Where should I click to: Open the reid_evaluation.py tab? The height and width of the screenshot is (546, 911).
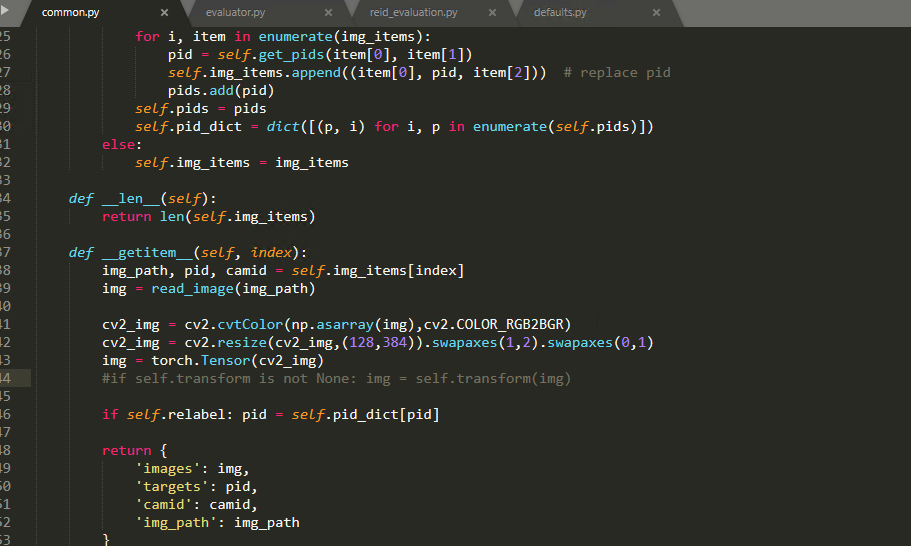coord(414,12)
